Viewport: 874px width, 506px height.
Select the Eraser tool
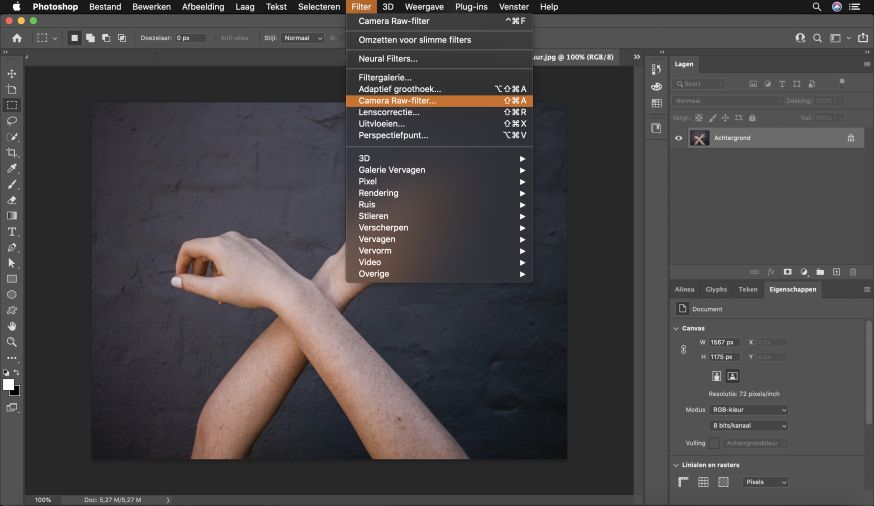coord(12,200)
